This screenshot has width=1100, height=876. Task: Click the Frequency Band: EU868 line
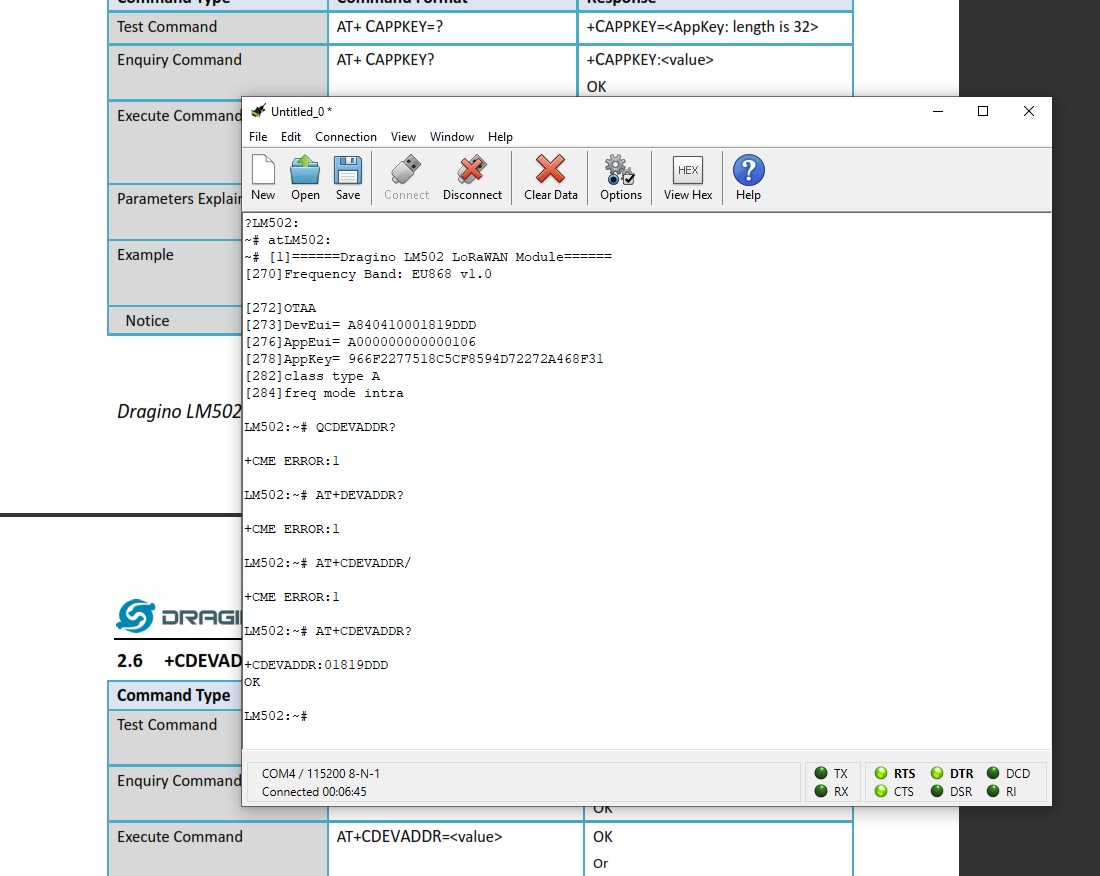tap(368, 274)
